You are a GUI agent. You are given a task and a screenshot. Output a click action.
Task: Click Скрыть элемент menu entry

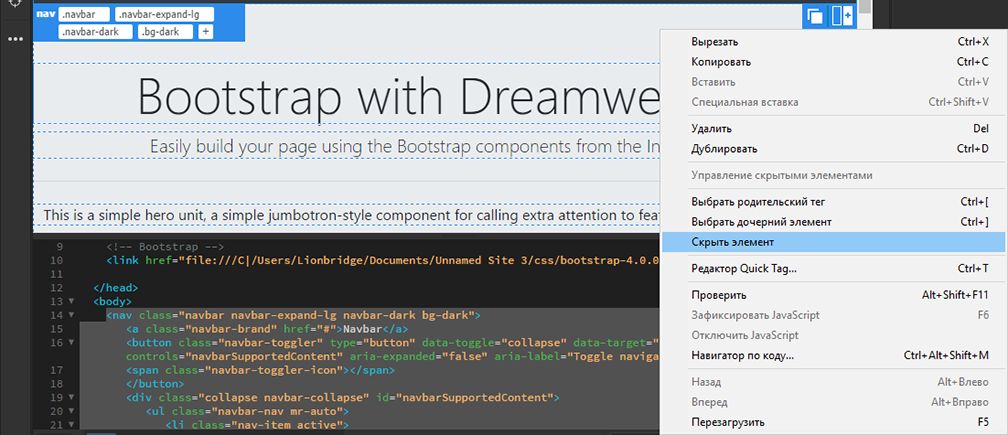[x=834, y=242]
